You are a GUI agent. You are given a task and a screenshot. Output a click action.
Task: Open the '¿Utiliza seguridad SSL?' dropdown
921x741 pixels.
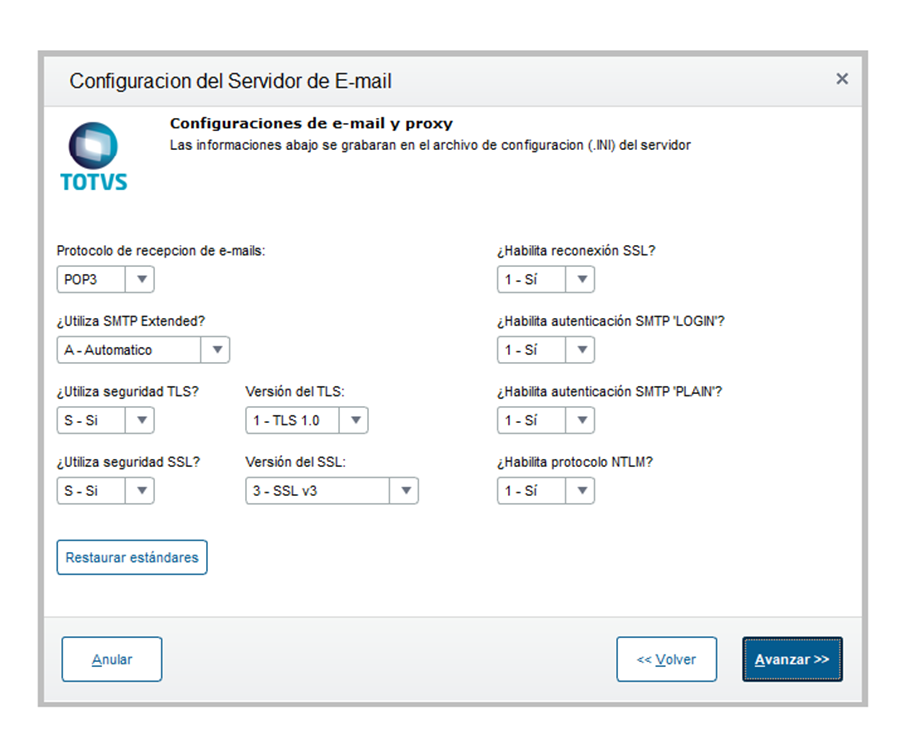click(140, 491)
